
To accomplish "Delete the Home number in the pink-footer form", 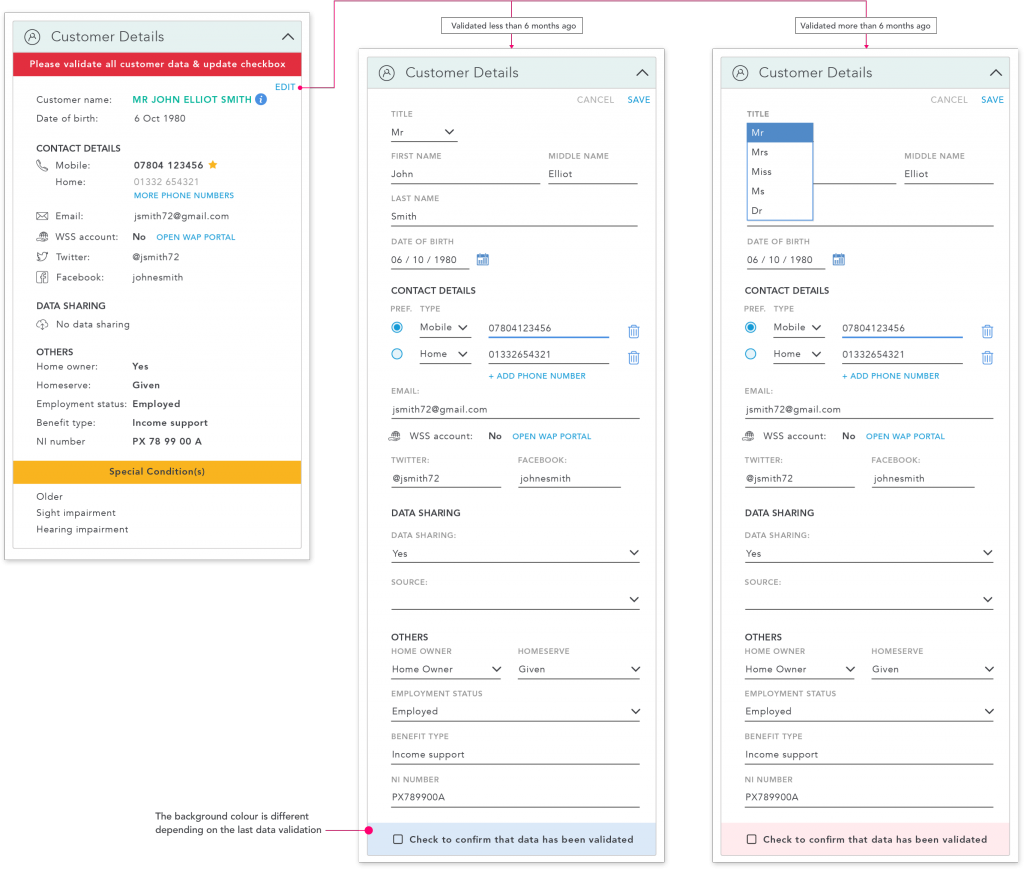I will [x=987, y=357].
